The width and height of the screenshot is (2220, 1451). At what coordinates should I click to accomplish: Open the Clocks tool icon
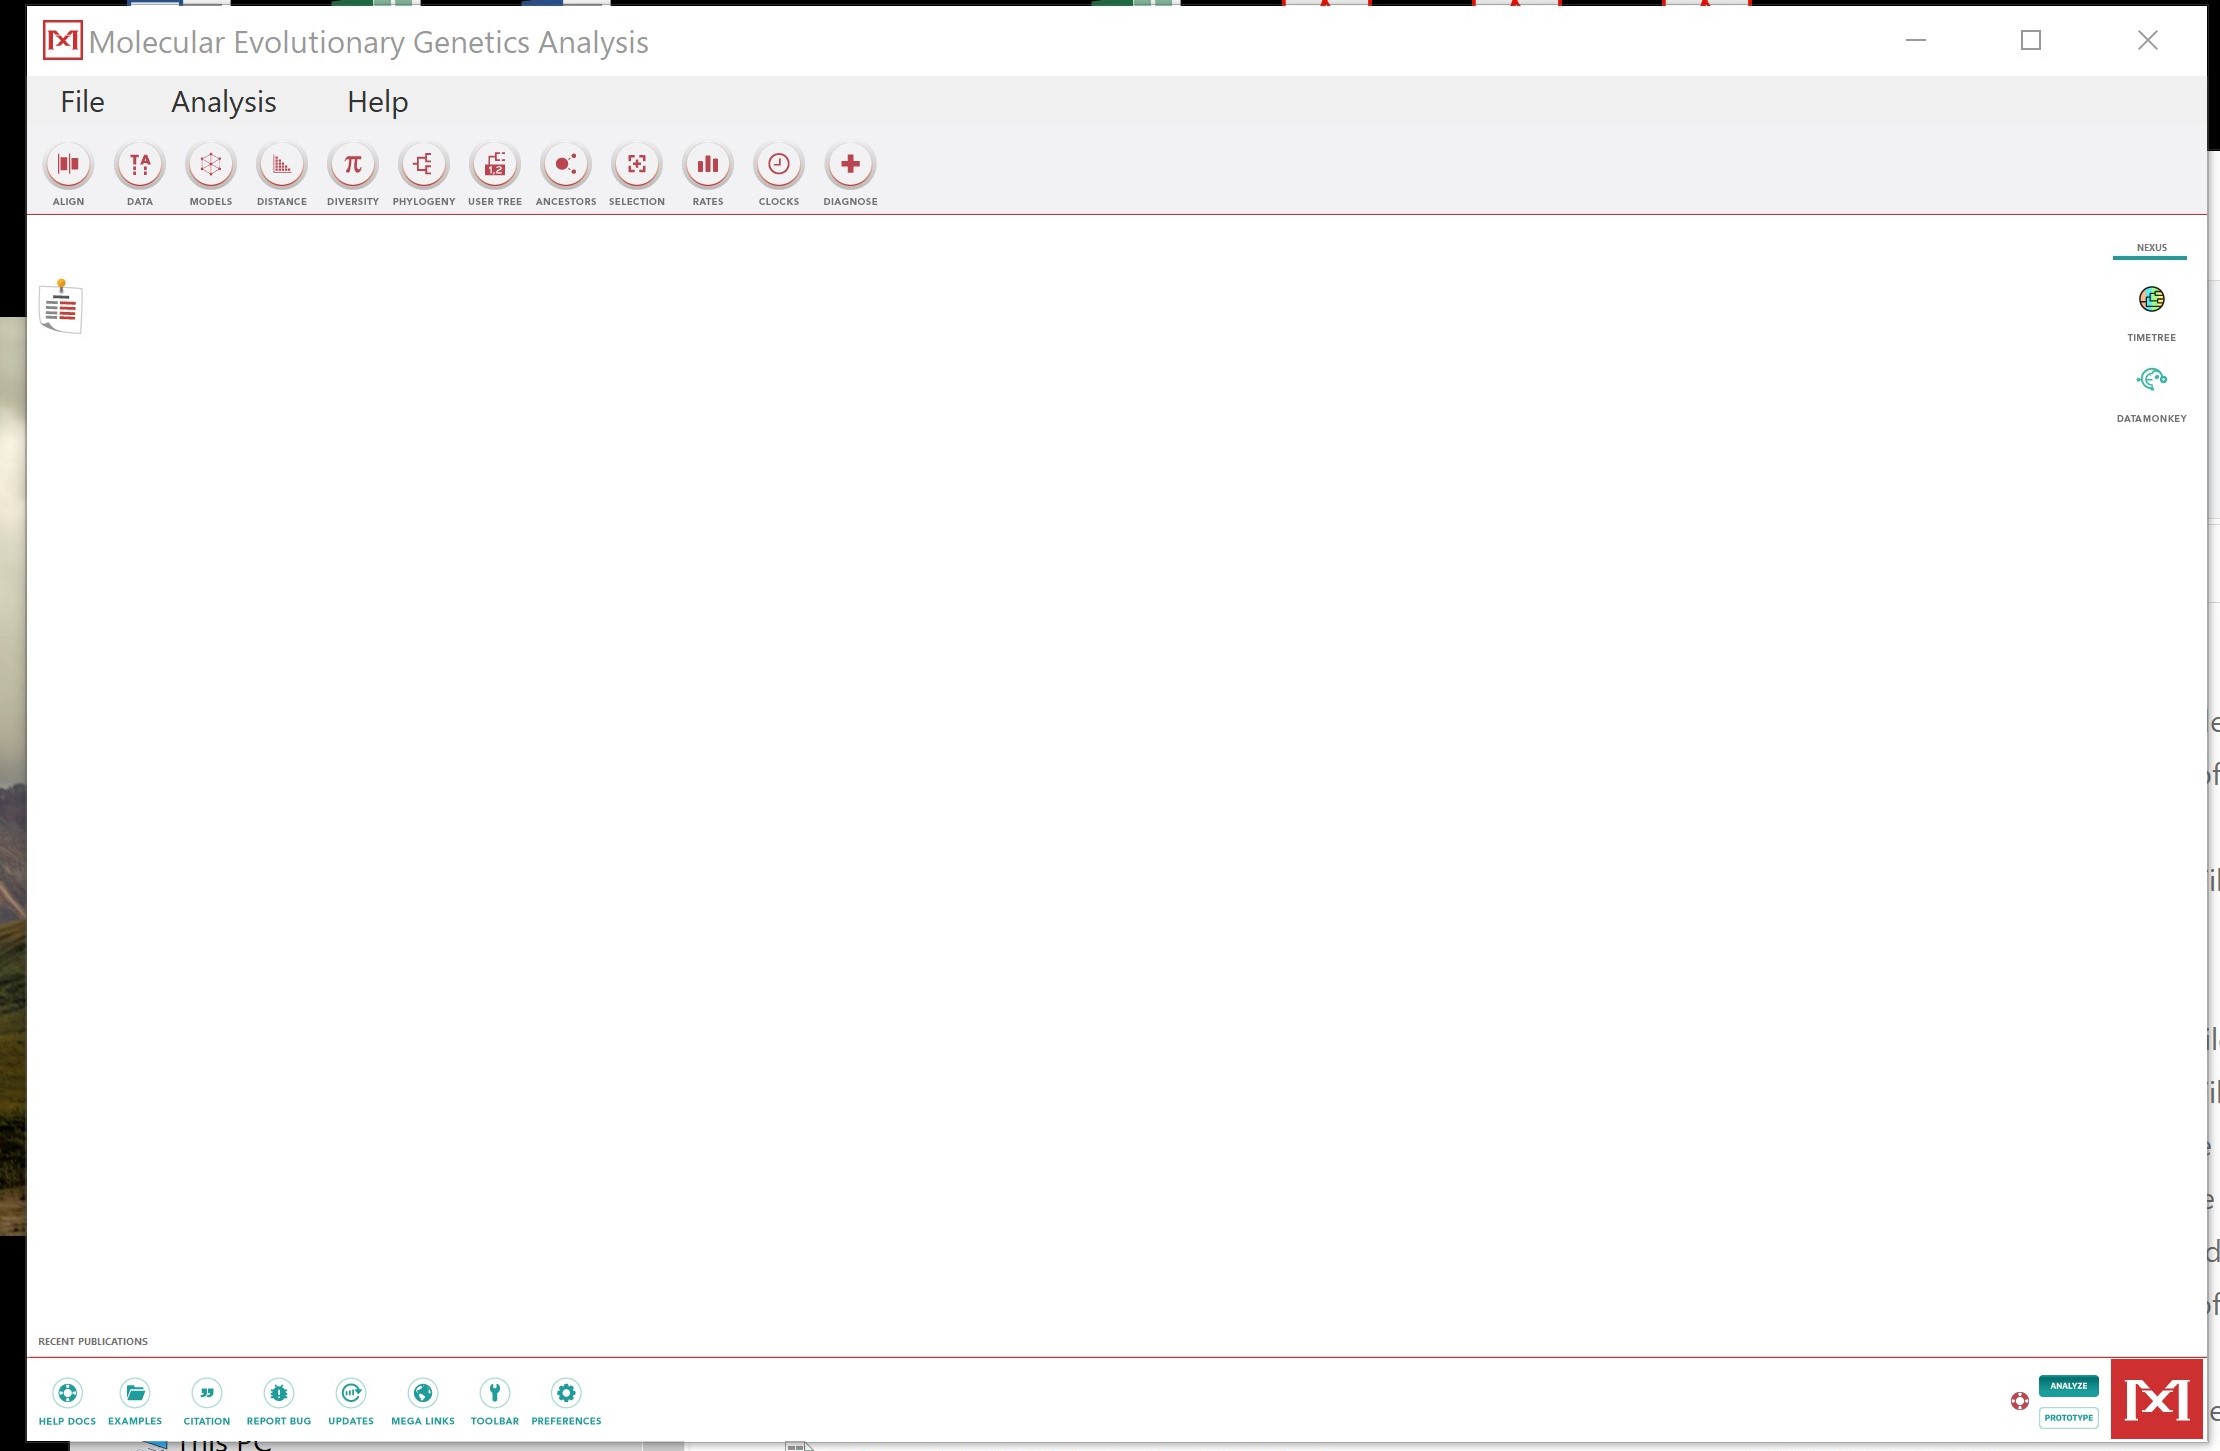coord(779,165)
